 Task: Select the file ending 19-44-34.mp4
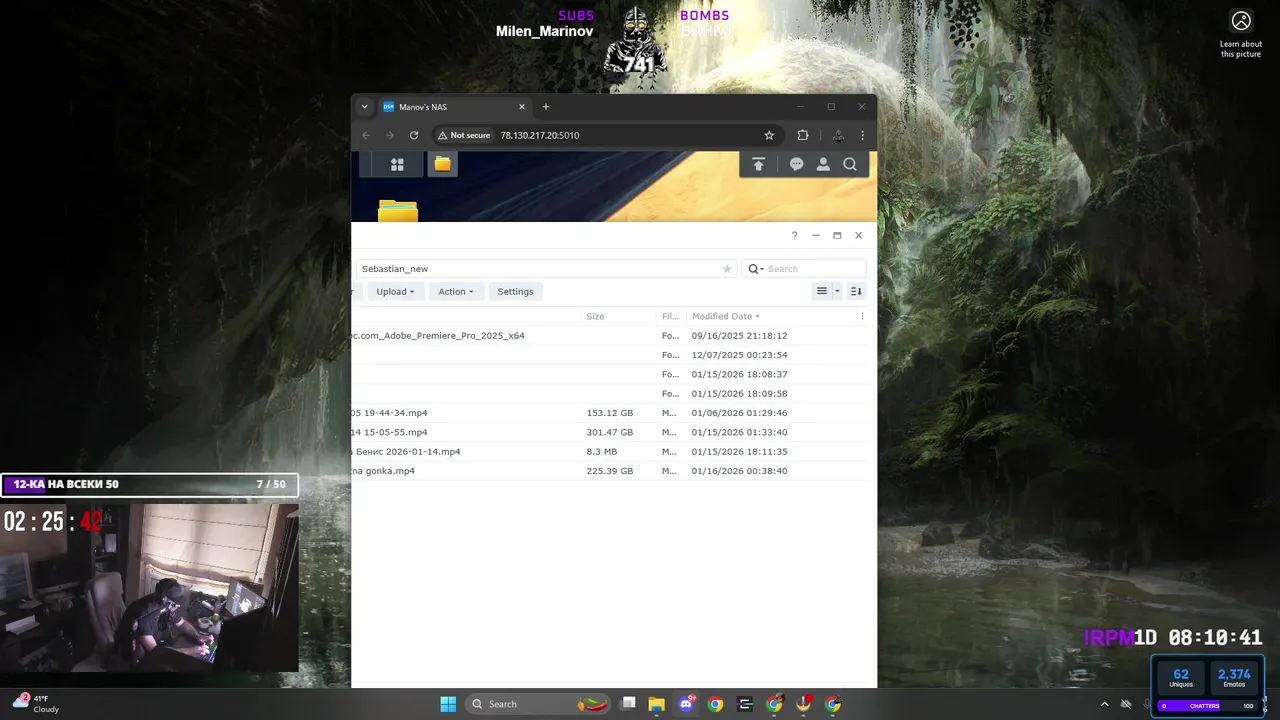(x=609, y=413)
